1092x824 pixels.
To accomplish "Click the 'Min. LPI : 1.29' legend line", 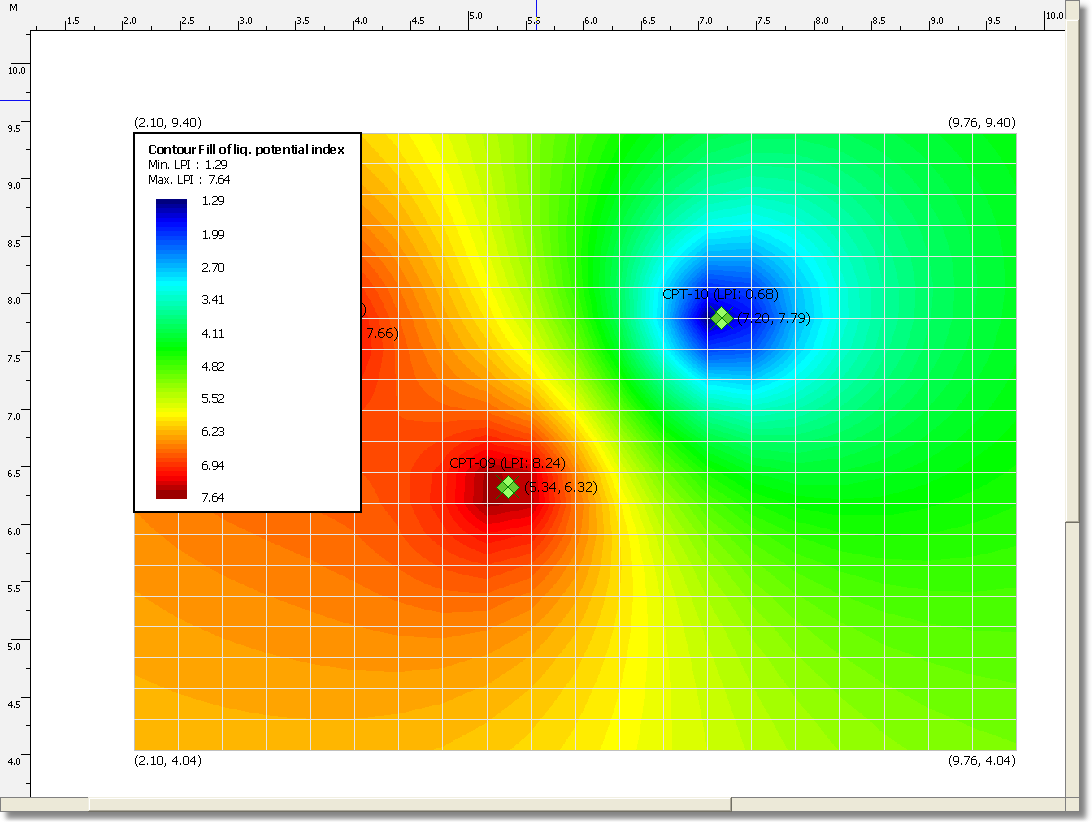I will tap(188, 164).
